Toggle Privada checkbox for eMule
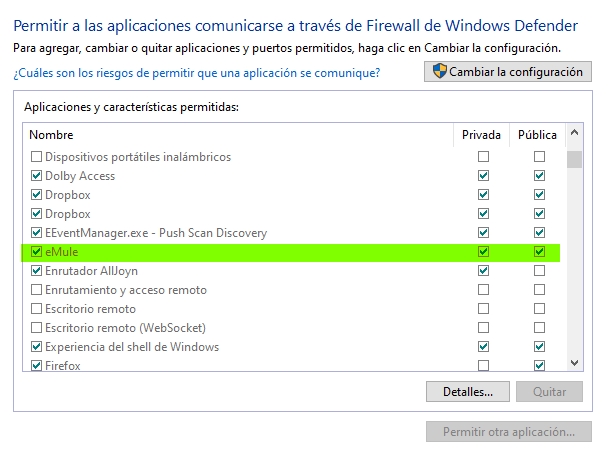Image resolution: width=616 pixels, height=453 pixels. pos(483,251)
